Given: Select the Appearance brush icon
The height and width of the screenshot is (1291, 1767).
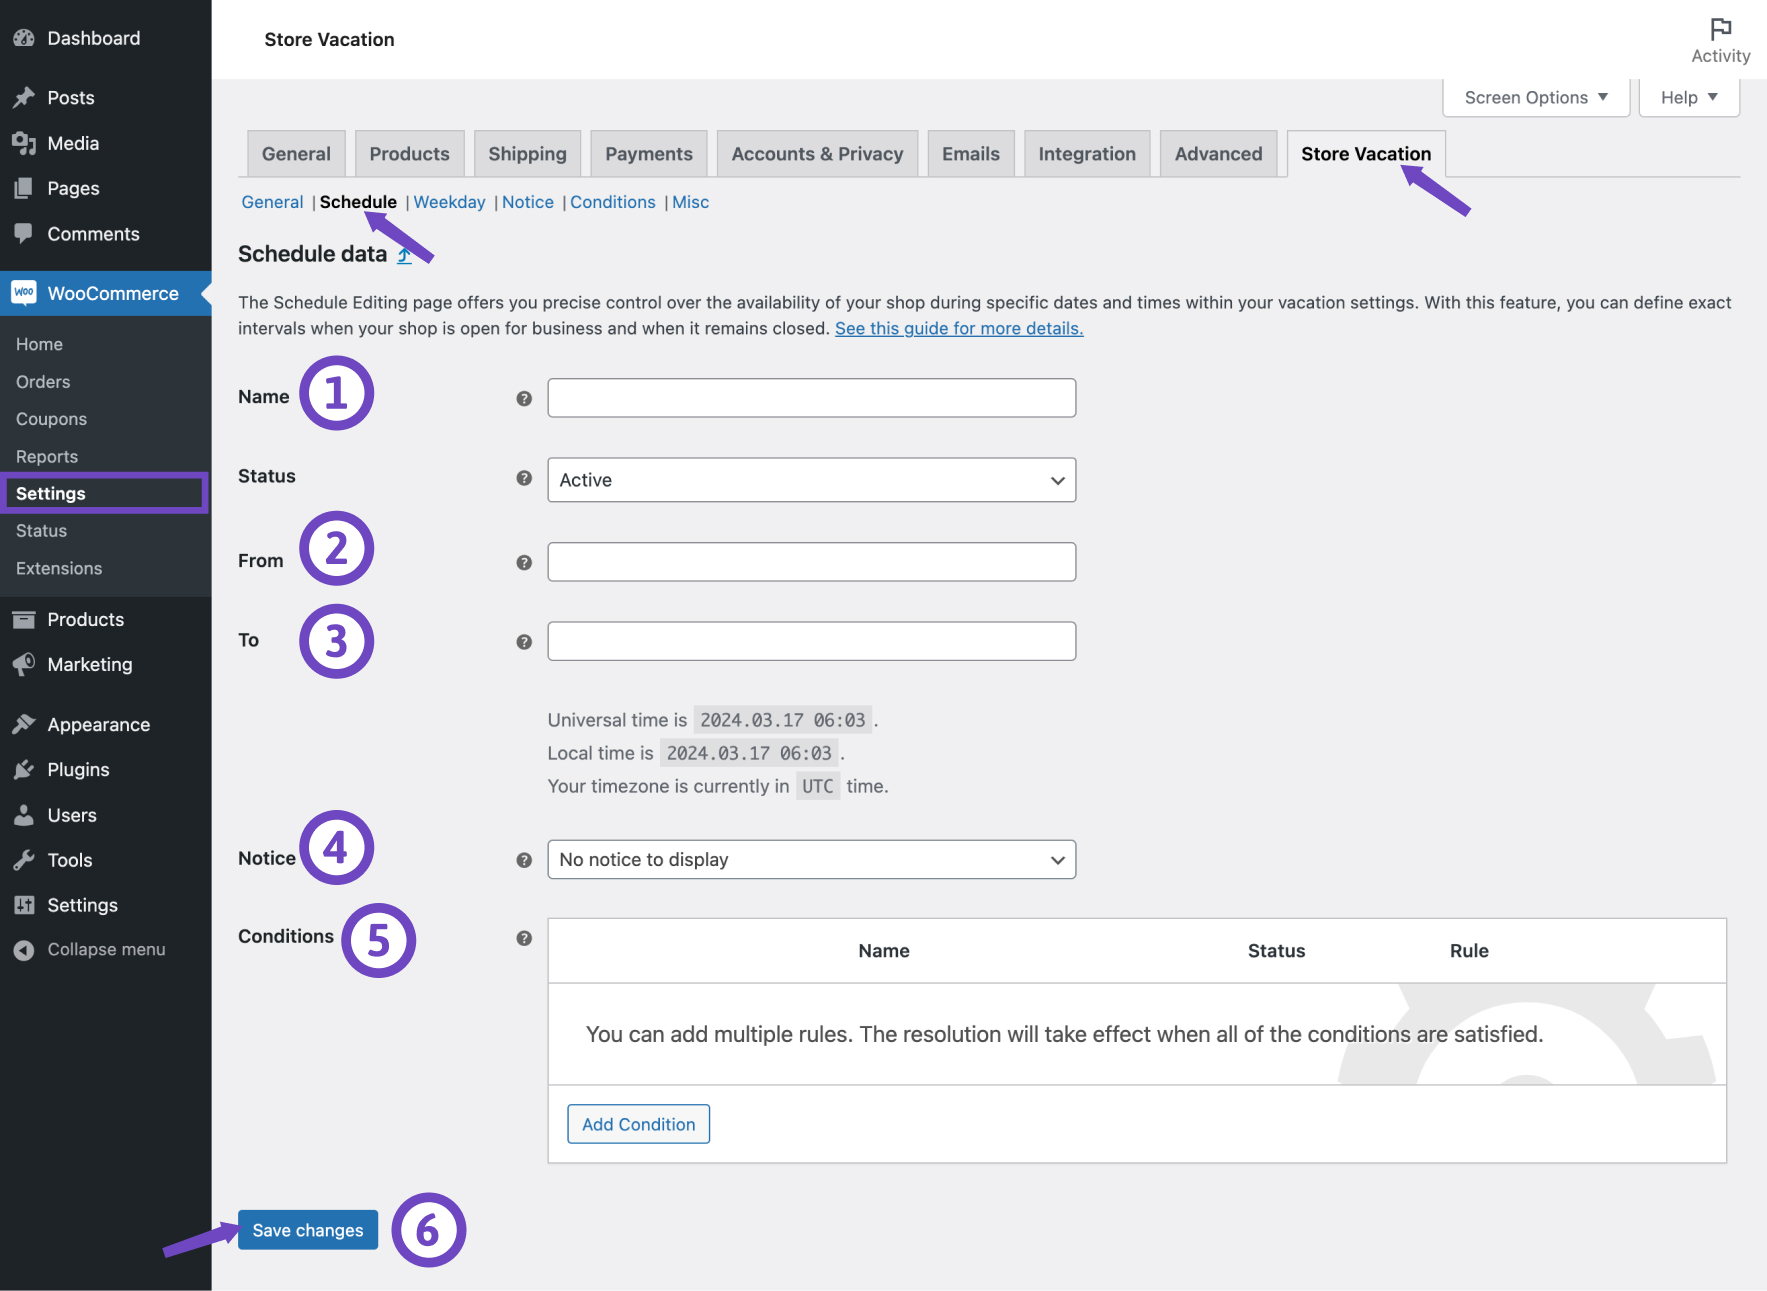Looking at the screenshot, I should coord(25,724).
